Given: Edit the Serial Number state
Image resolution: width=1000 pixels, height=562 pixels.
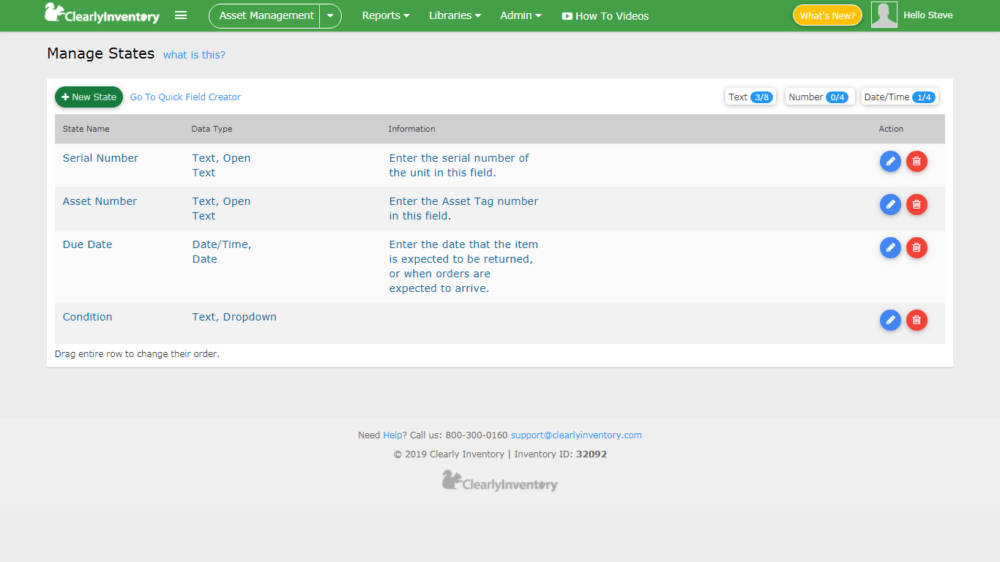Looking at the screenshot, I should tap(890, 161).
